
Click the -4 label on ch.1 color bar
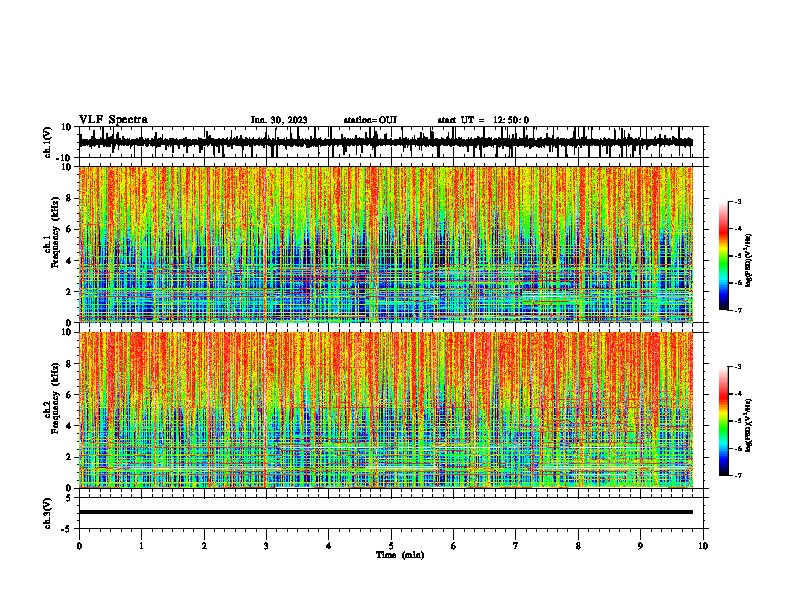pos(738,229)
